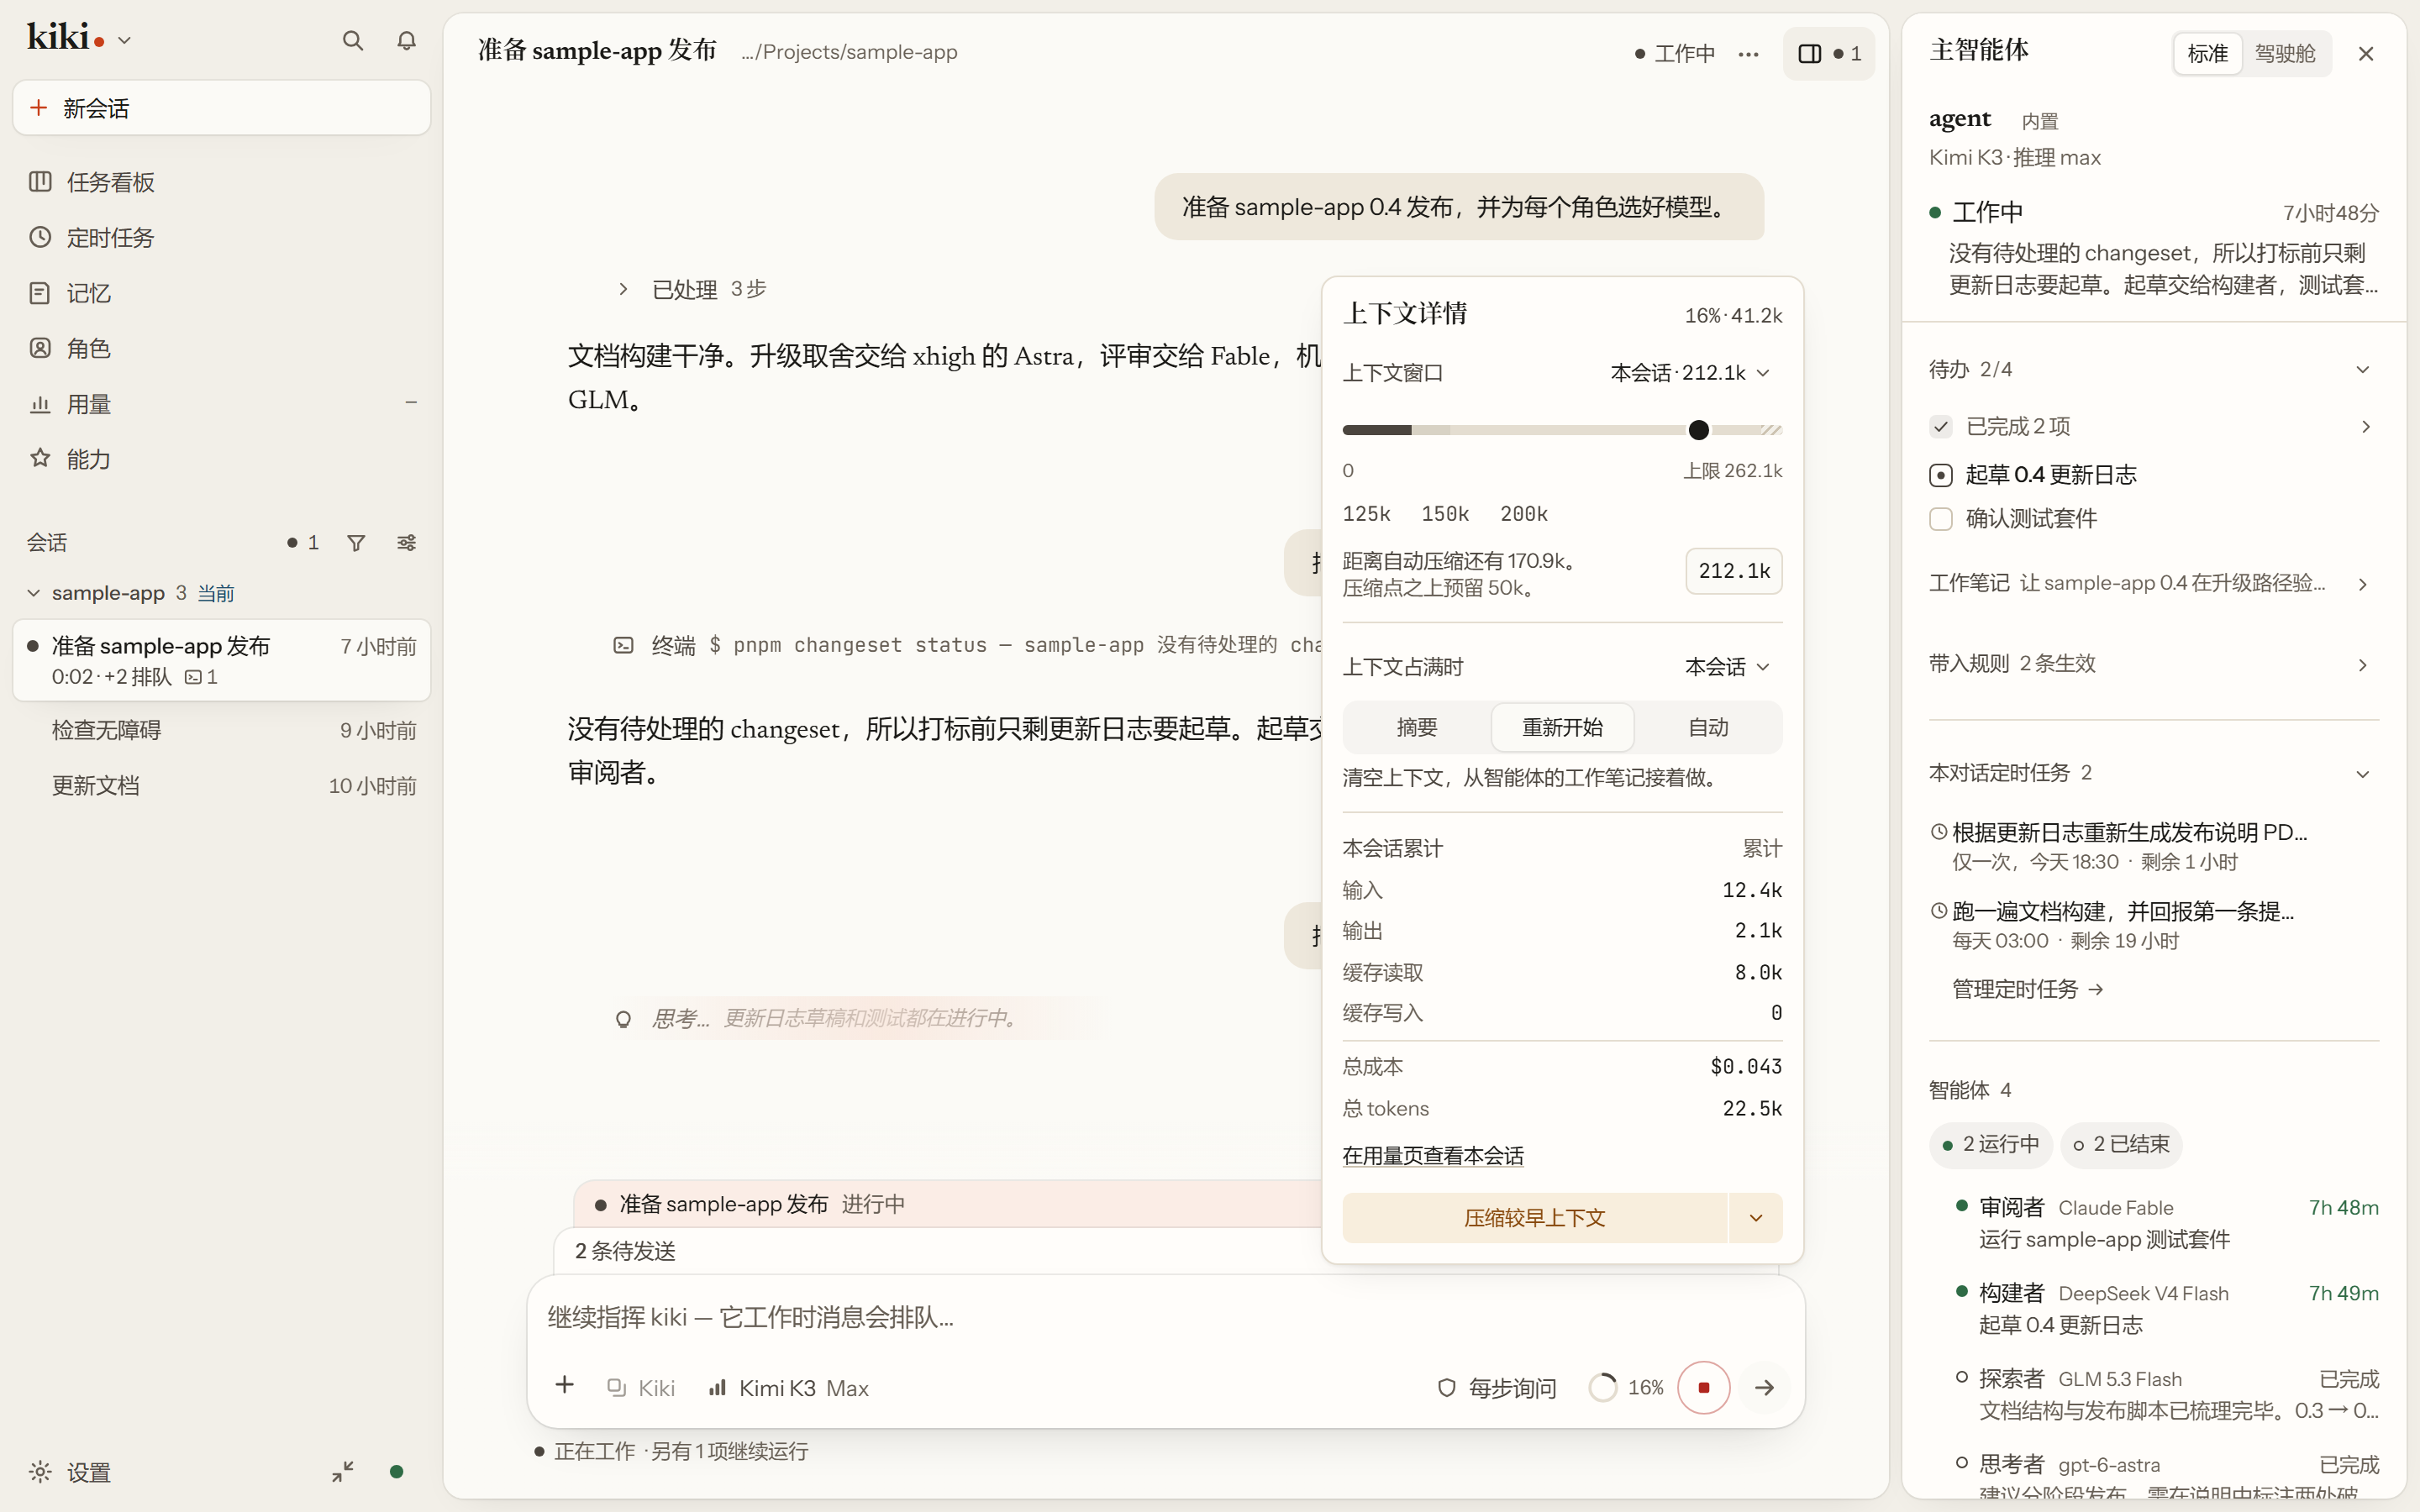Open 记忆 memory page

point(221,293)
